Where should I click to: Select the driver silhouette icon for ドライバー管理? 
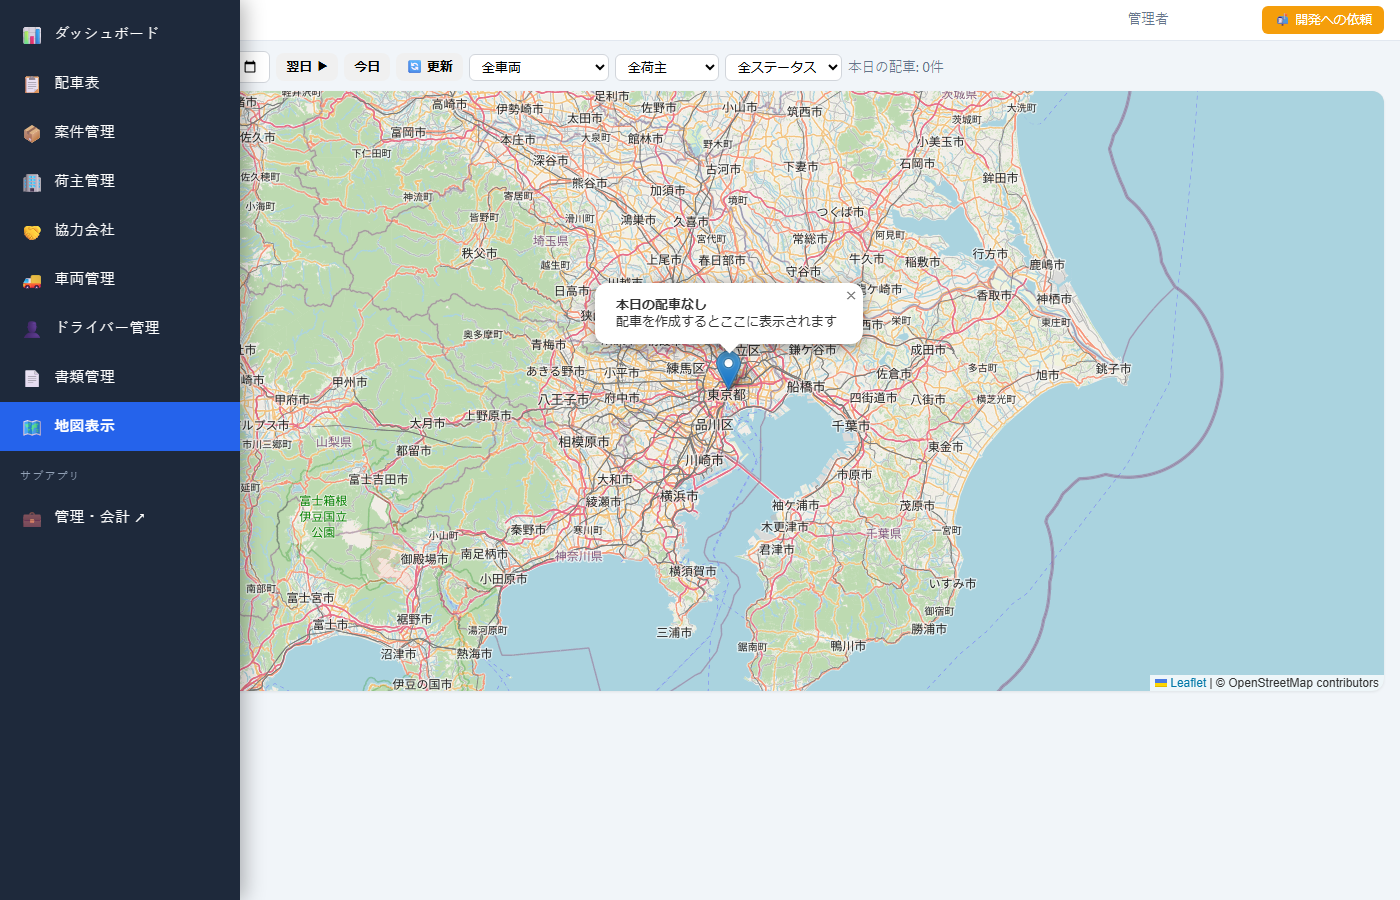click(31, 328)
